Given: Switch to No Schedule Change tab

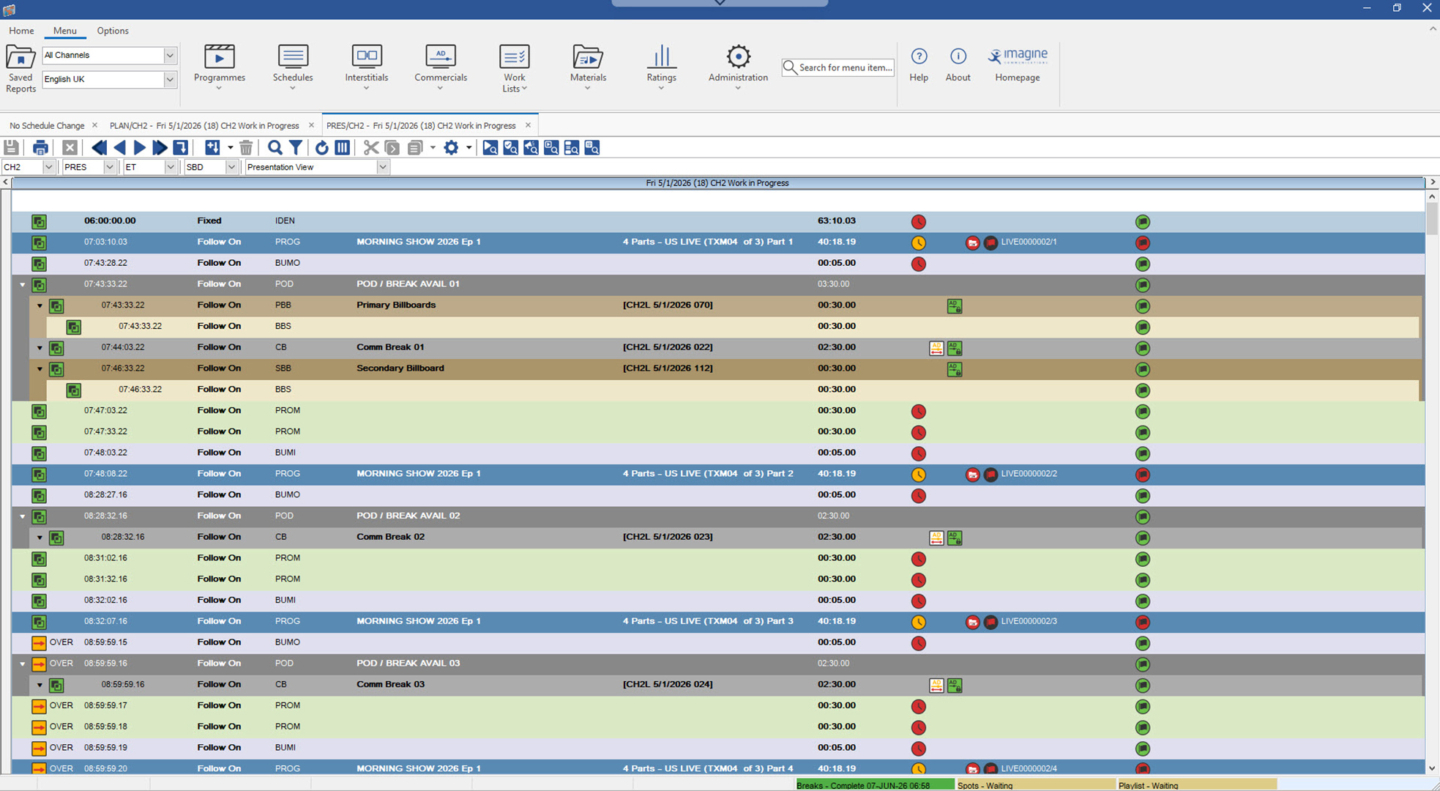Looking at the screenshot, I should 47,126.
